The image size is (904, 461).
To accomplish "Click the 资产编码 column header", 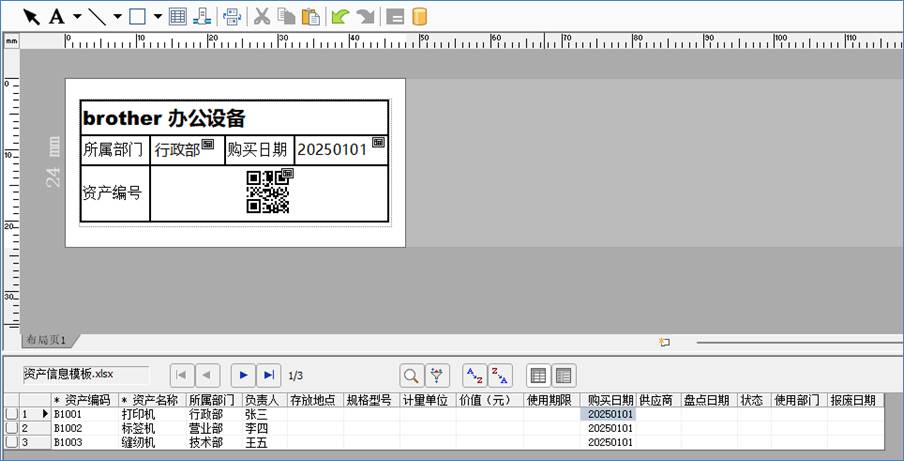I will click(x=85, y=400).
